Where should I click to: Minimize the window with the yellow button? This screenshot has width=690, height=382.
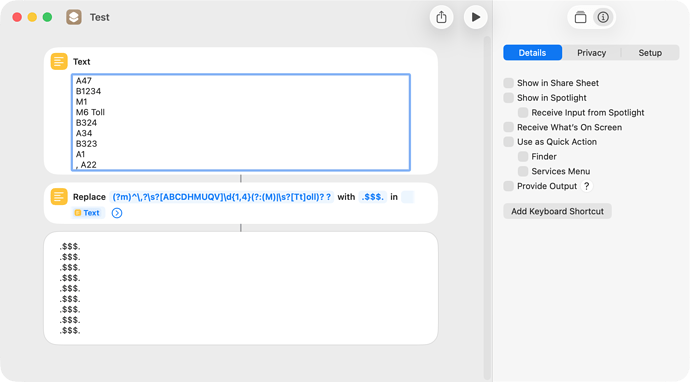click(32, 17)
